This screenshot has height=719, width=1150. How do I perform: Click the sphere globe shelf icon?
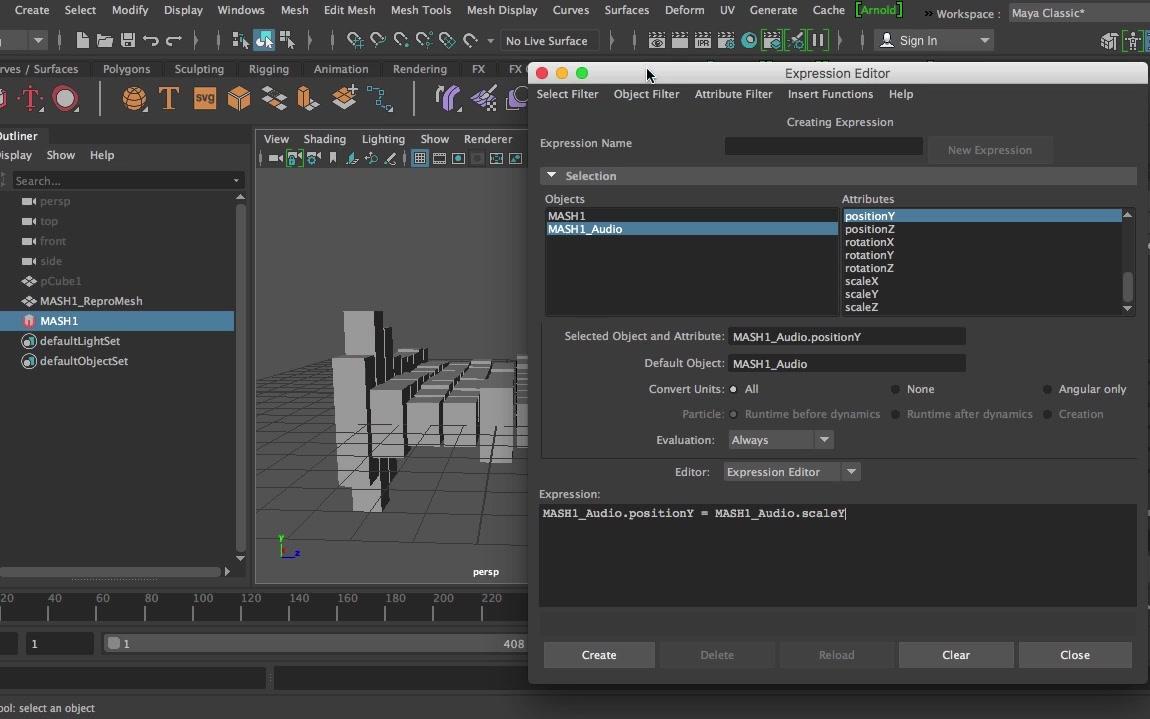pyautogui.click(x=134, y=98)
